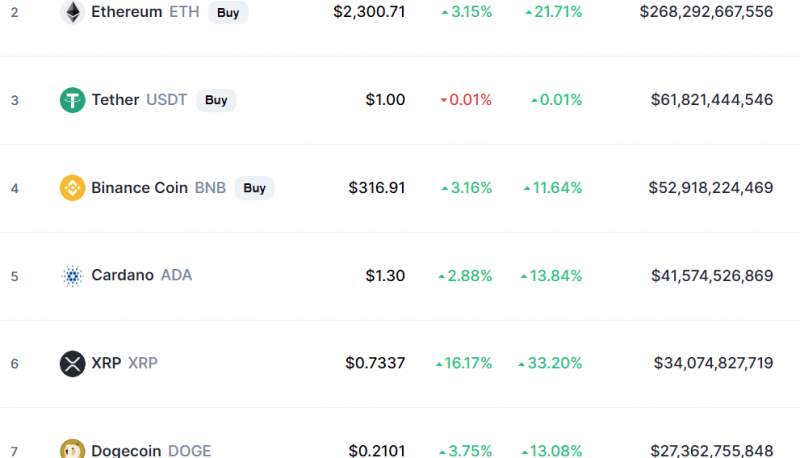Click the yellow Binance Coin logo icon
The image size is (800, 458).
[72, 188]
